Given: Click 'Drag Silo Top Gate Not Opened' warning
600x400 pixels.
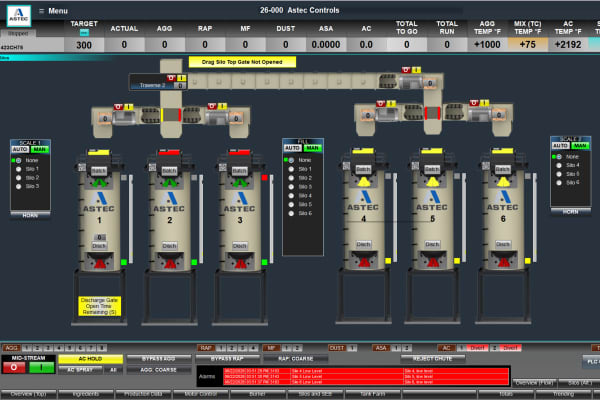Looking at the screenshot, I should [x=242, y=62].
